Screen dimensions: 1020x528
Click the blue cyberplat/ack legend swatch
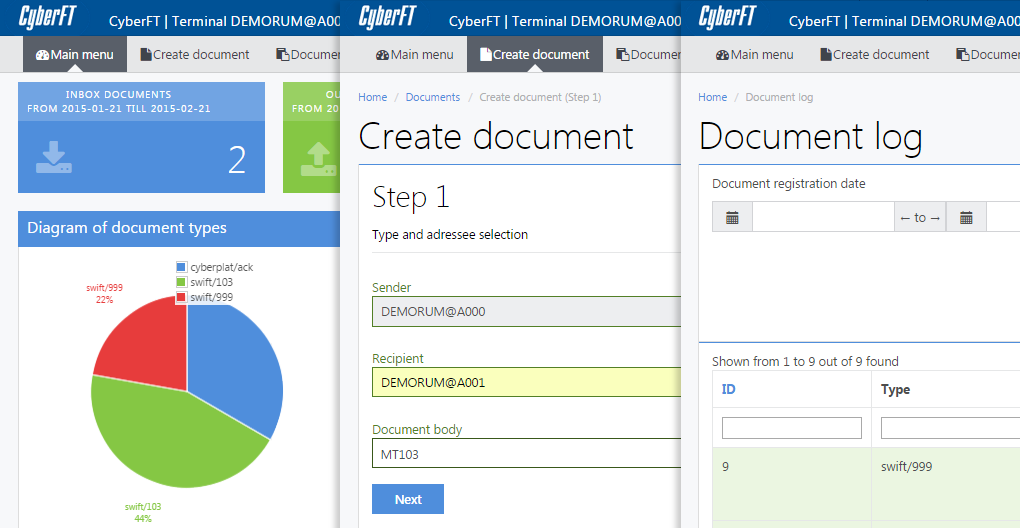click(x=181, y=267)
